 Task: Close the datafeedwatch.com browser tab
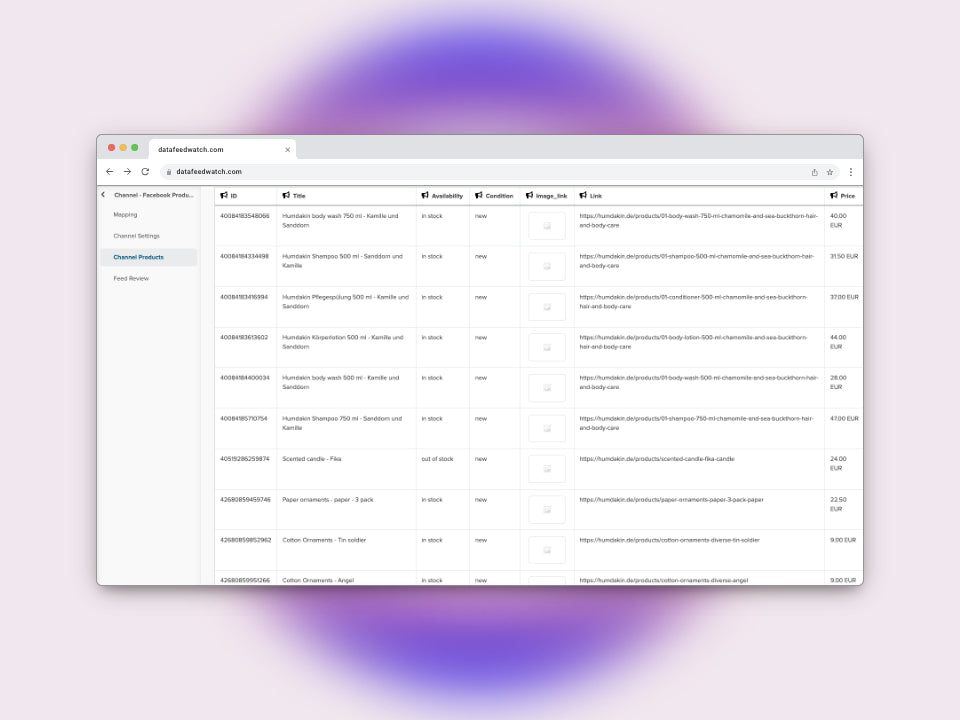click(288, 149)
